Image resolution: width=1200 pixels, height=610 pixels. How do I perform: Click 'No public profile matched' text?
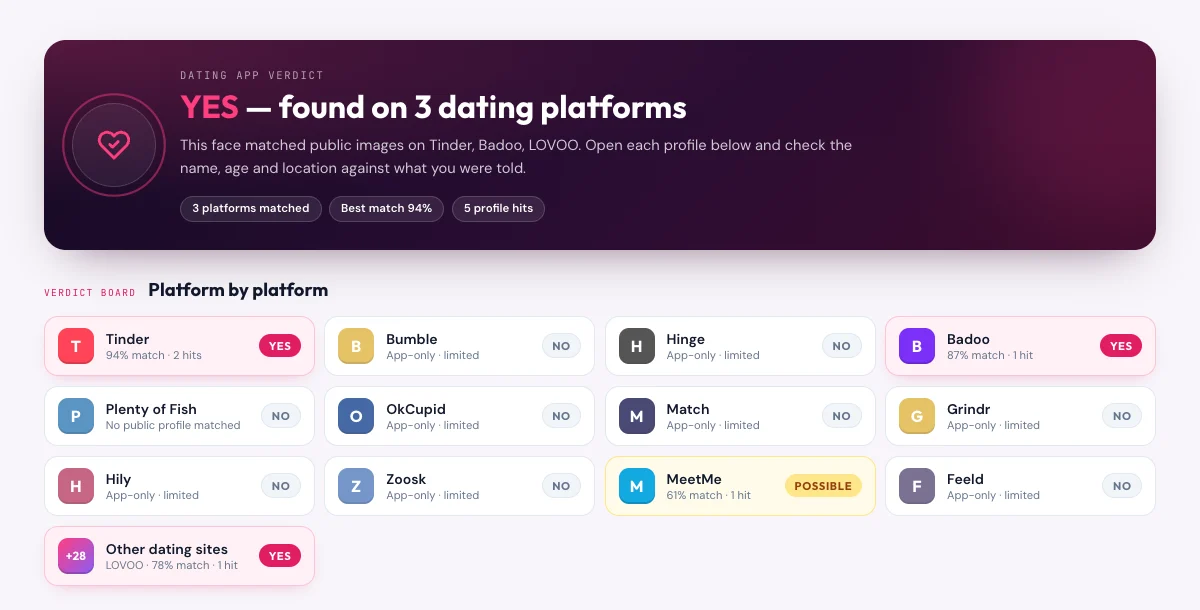point(173,425)
